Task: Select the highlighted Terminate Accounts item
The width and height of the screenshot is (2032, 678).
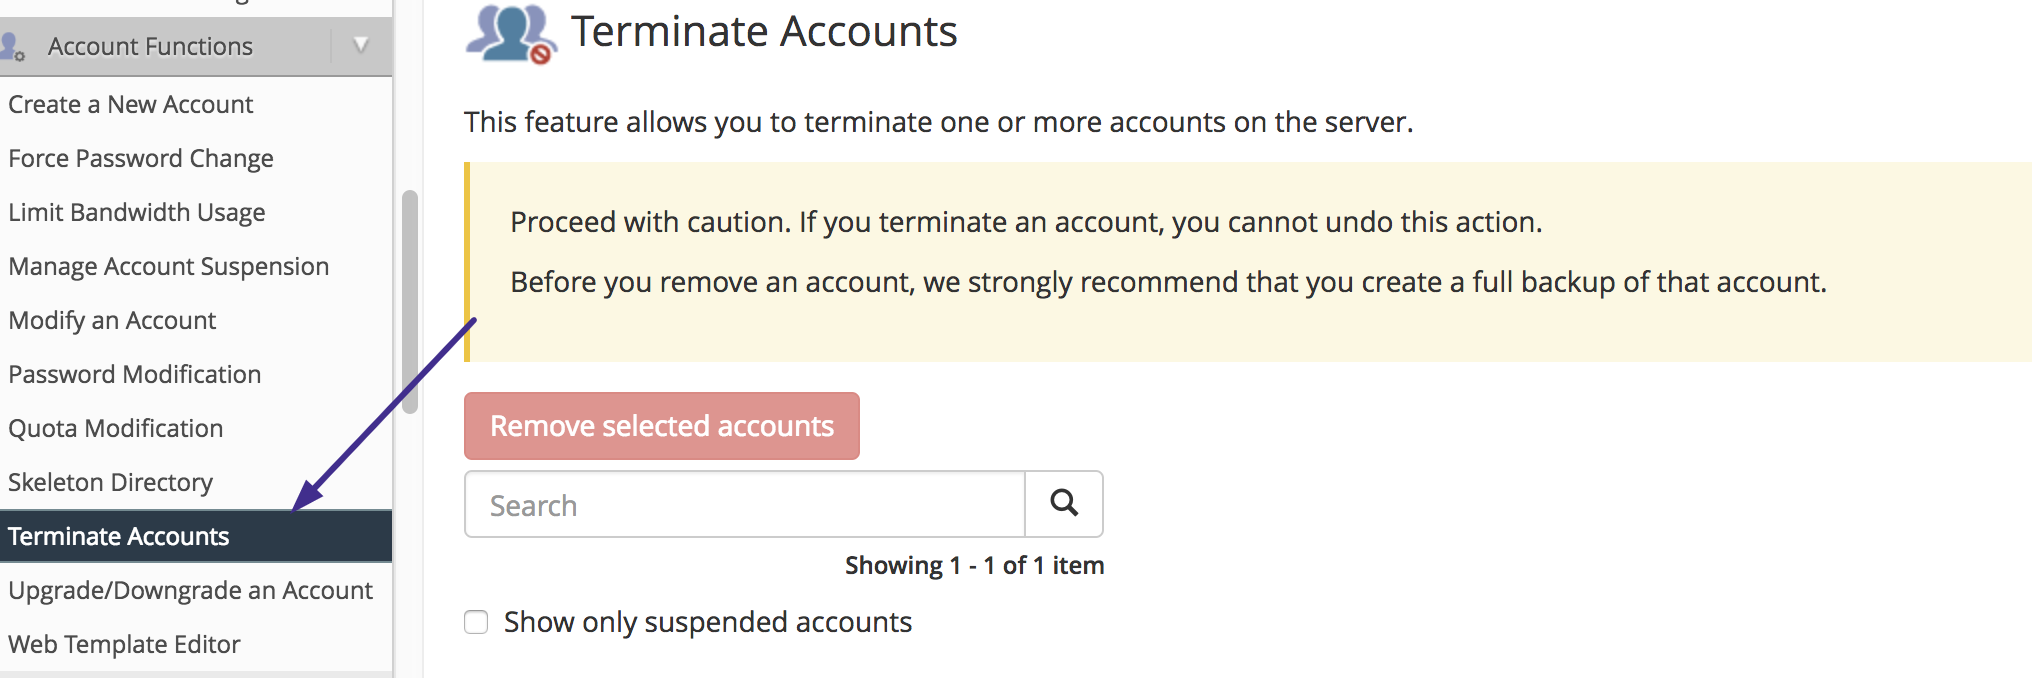Action: click(x=119, y=537)
